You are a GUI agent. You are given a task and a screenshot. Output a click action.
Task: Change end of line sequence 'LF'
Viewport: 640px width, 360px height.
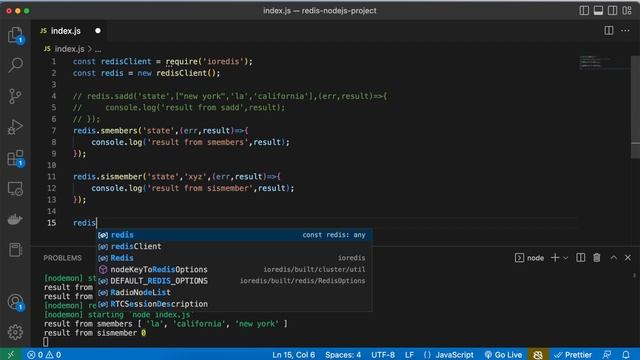tap(409, 355)
